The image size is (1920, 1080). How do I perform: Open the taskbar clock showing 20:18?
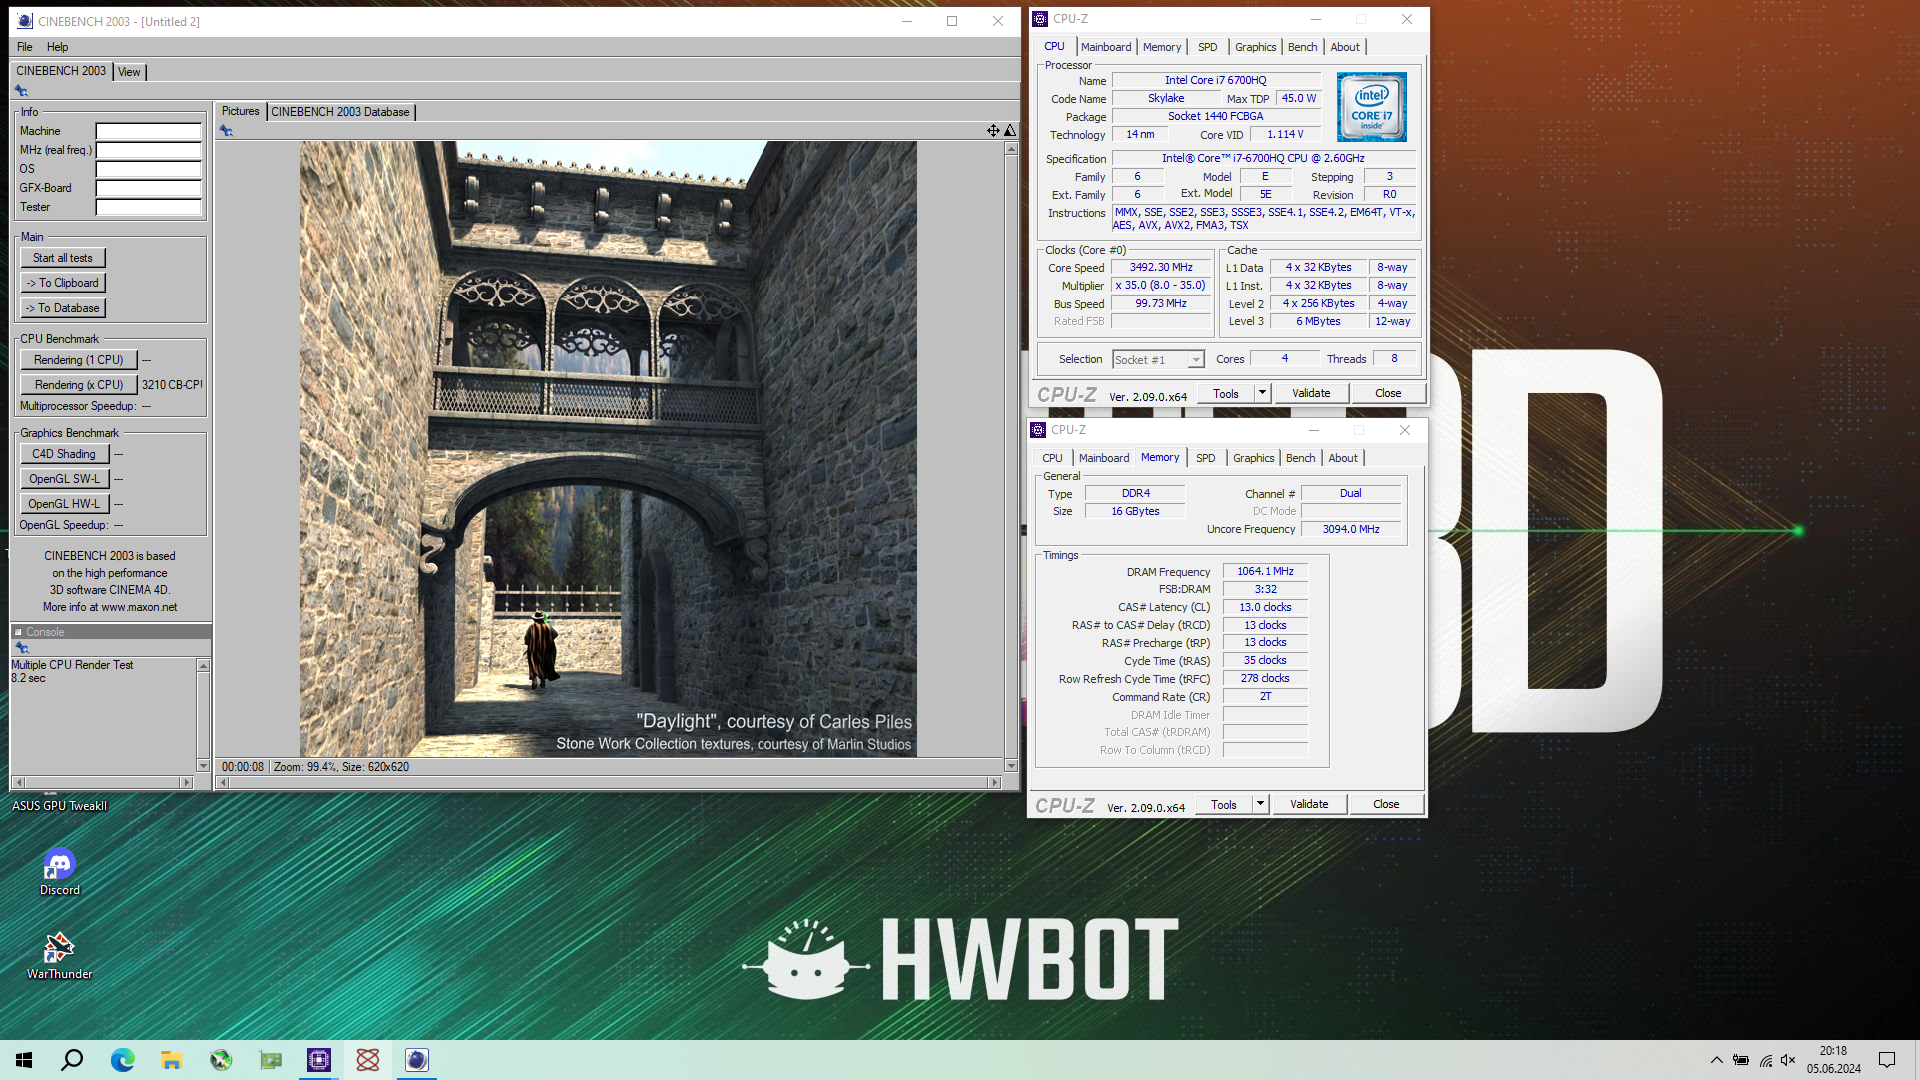[x=1833, y=1060]
